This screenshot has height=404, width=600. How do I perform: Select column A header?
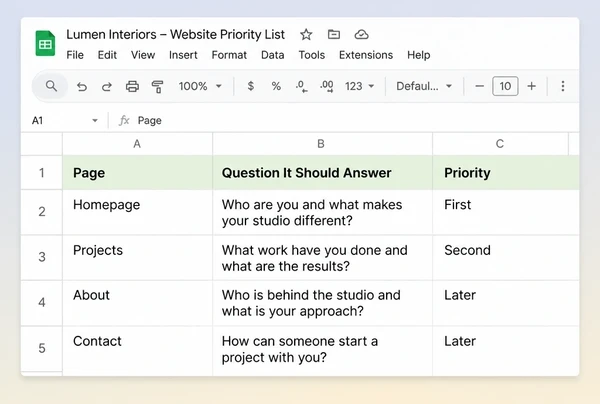(x=137, y=144)
